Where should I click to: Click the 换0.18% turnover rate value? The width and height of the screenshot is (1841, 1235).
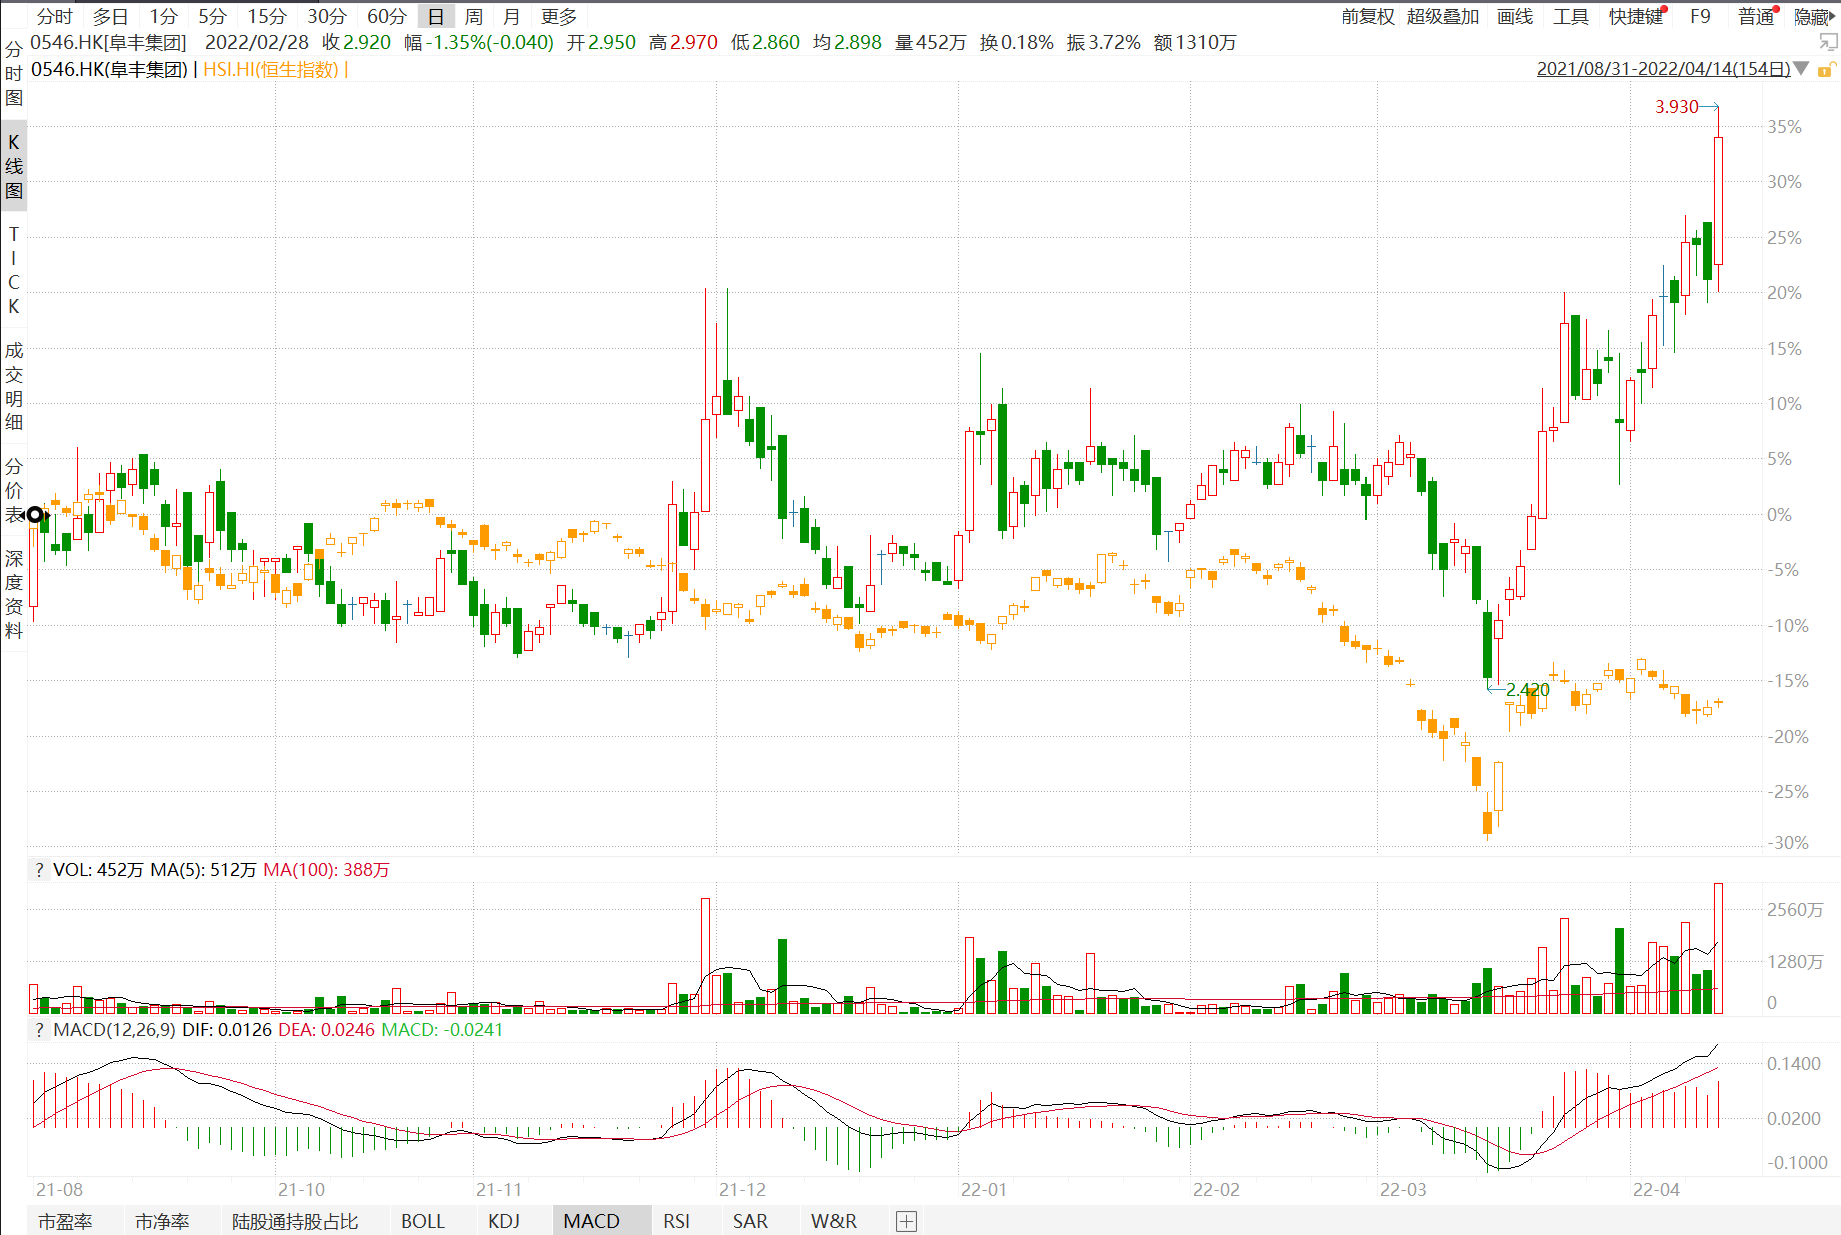[x=1017, y=43]
